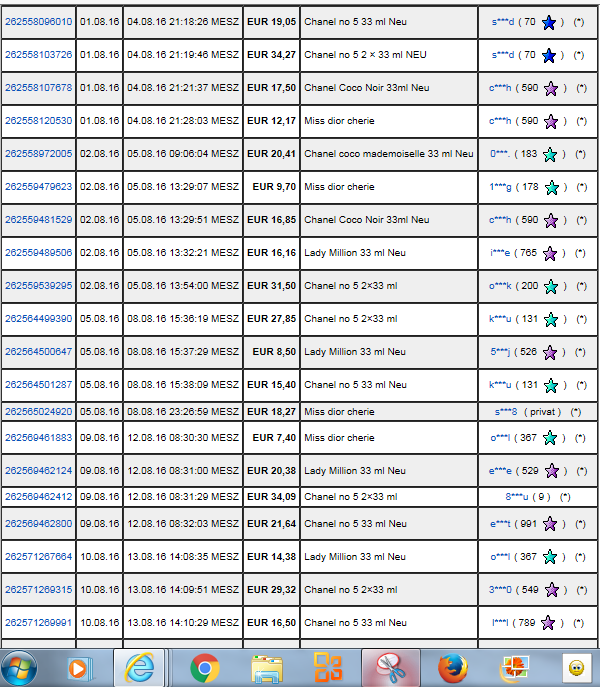Screen dimensions: 600x687
Task: View item 262569462412
Action: pos(39,497)
